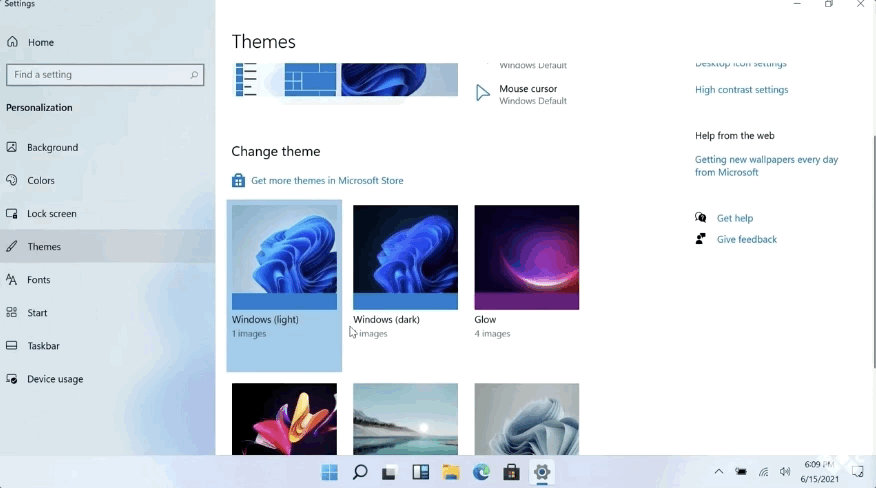This screenshot has height=488, width=876.
Task: Click the Give feedback person icon
Action: click(701, 239)
